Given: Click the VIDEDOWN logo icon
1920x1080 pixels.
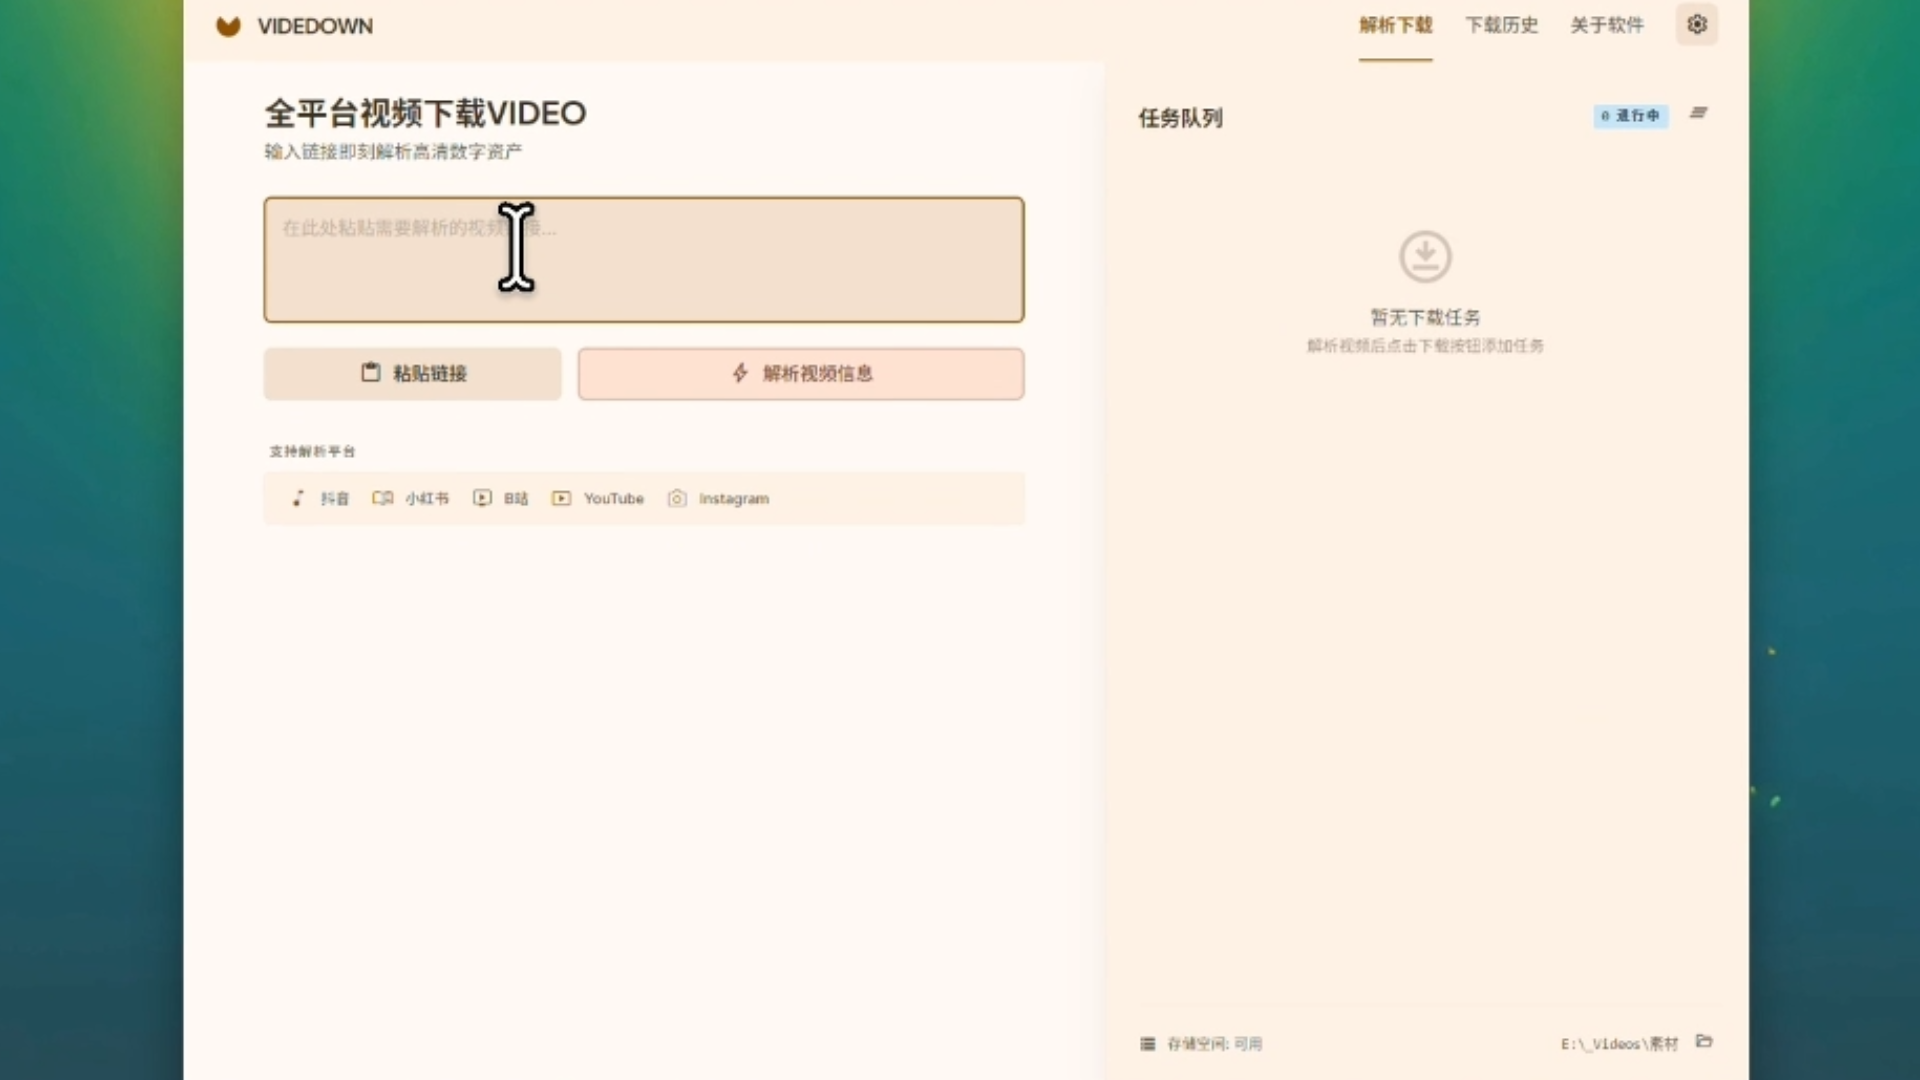Looking at the screenshot, I should click(x=228, y=26).
